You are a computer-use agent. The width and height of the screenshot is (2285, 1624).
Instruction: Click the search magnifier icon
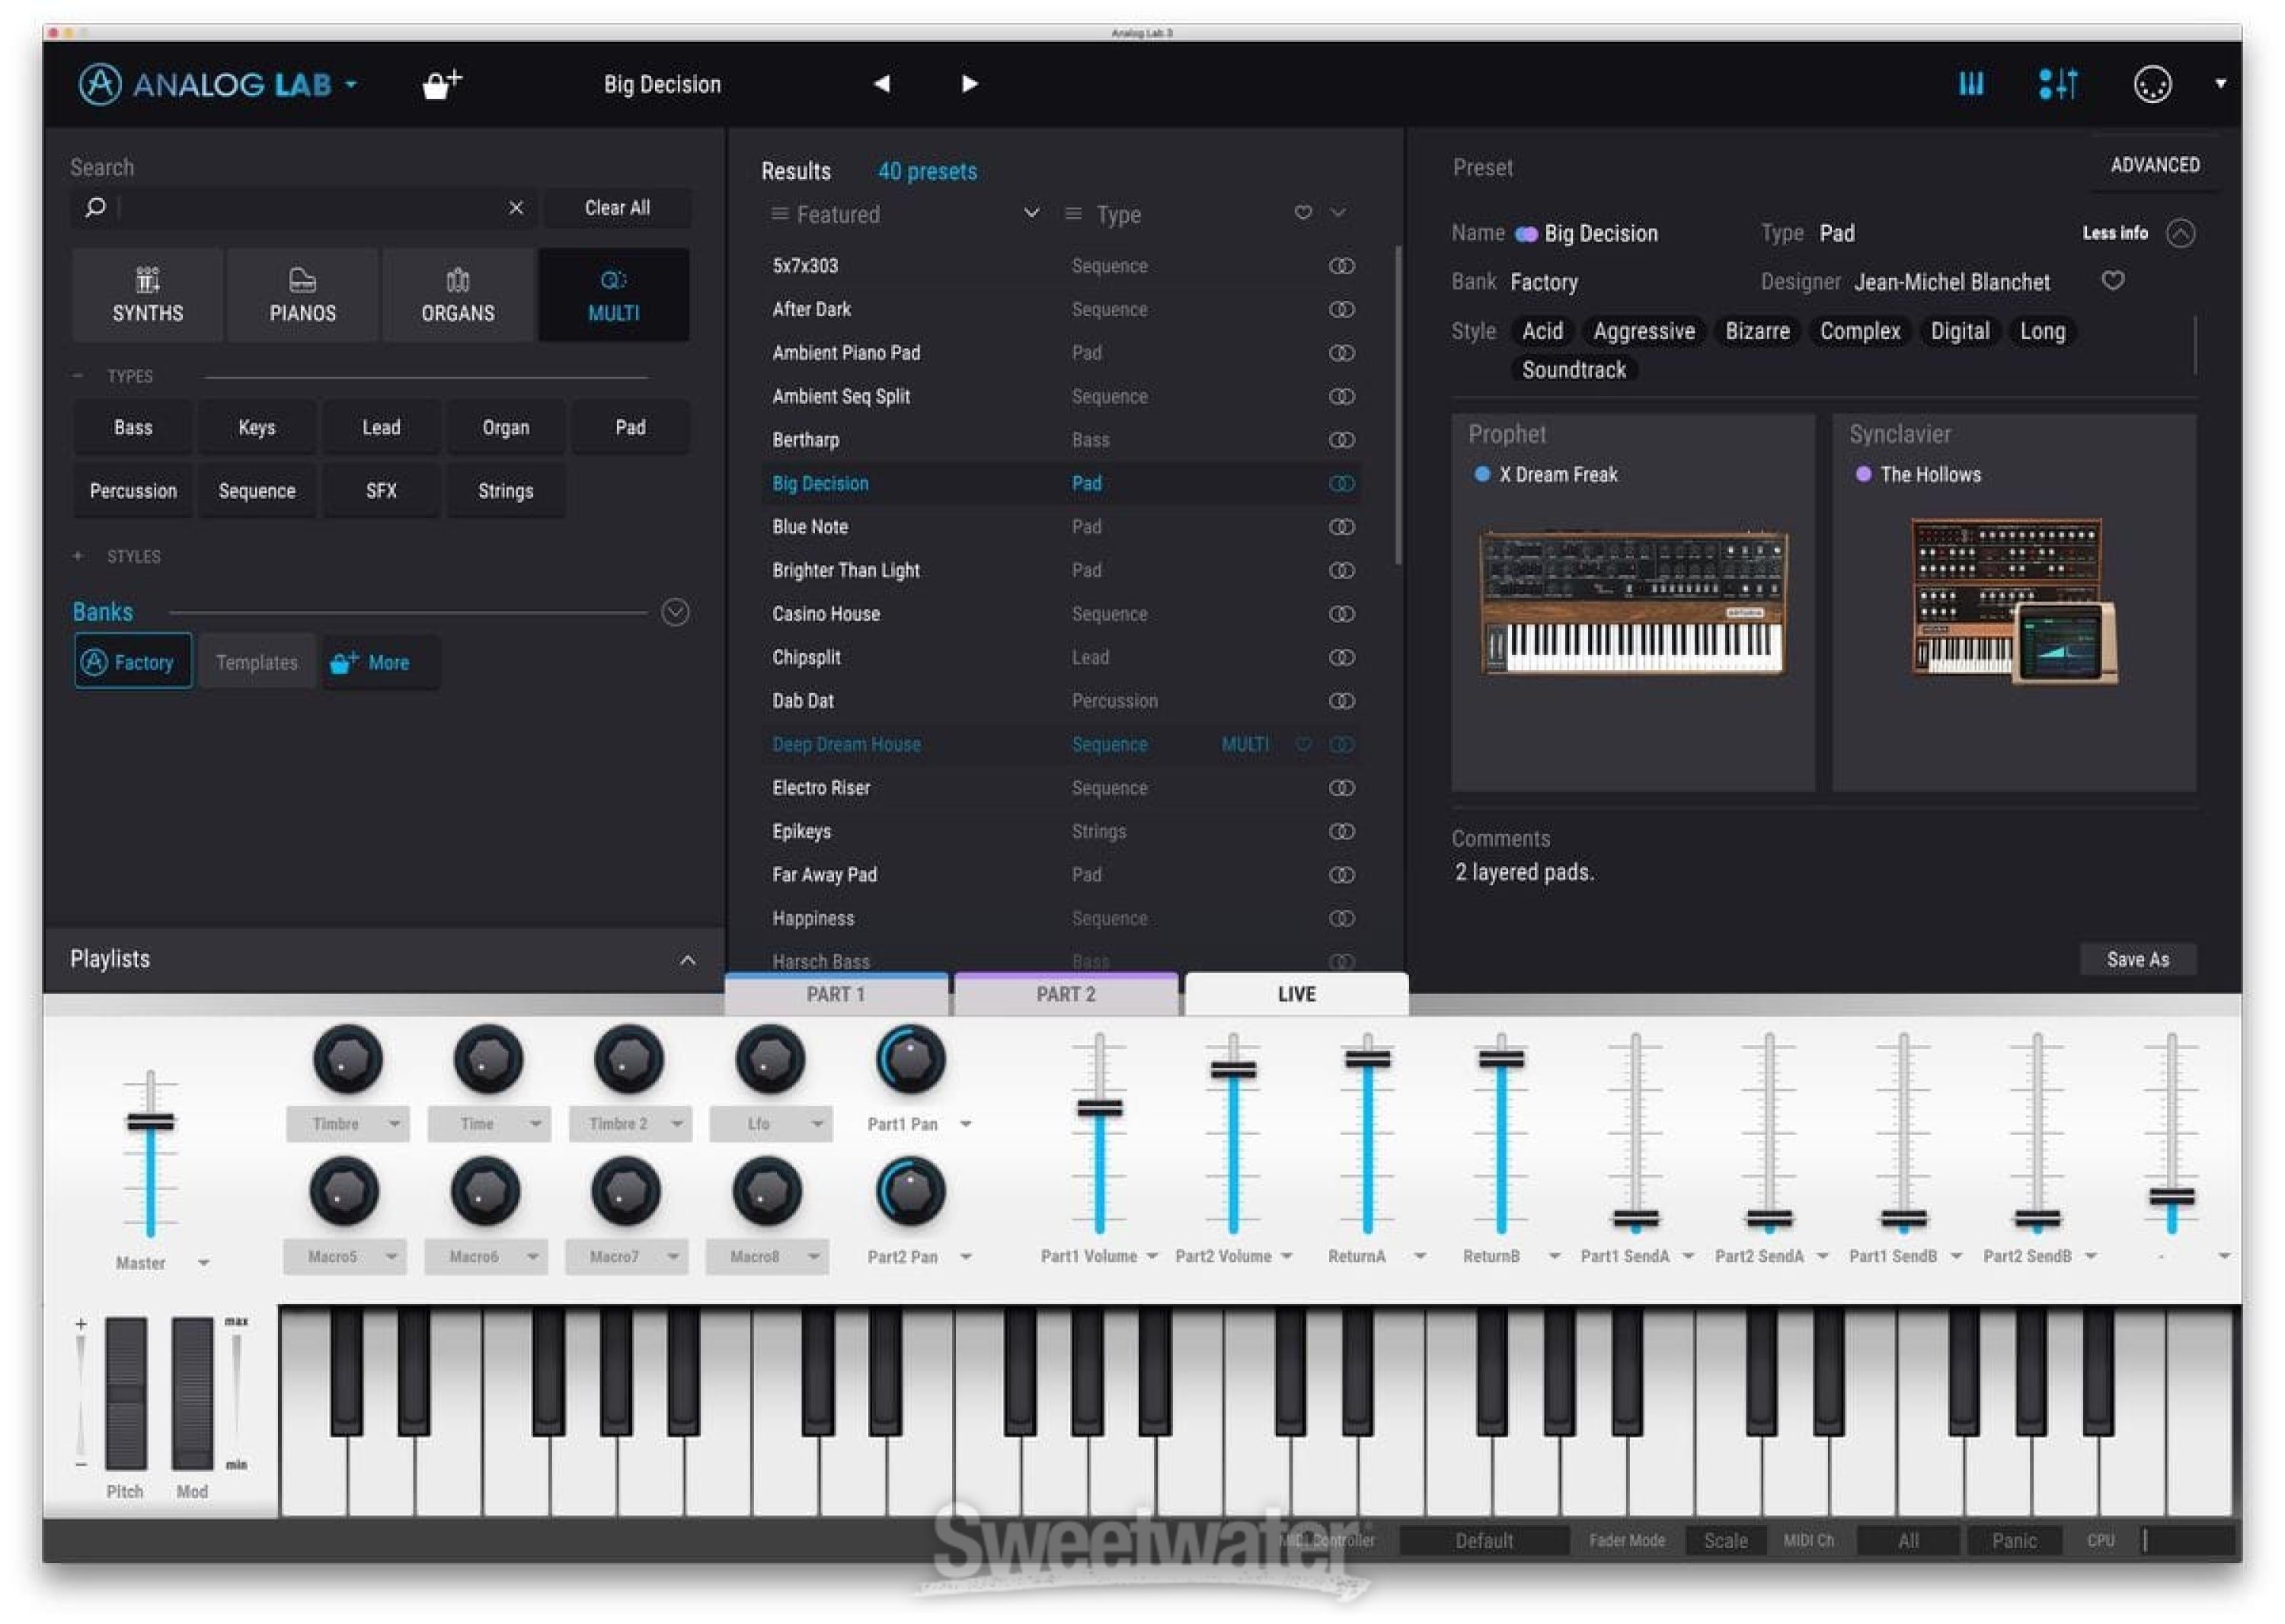pos(95,208)
